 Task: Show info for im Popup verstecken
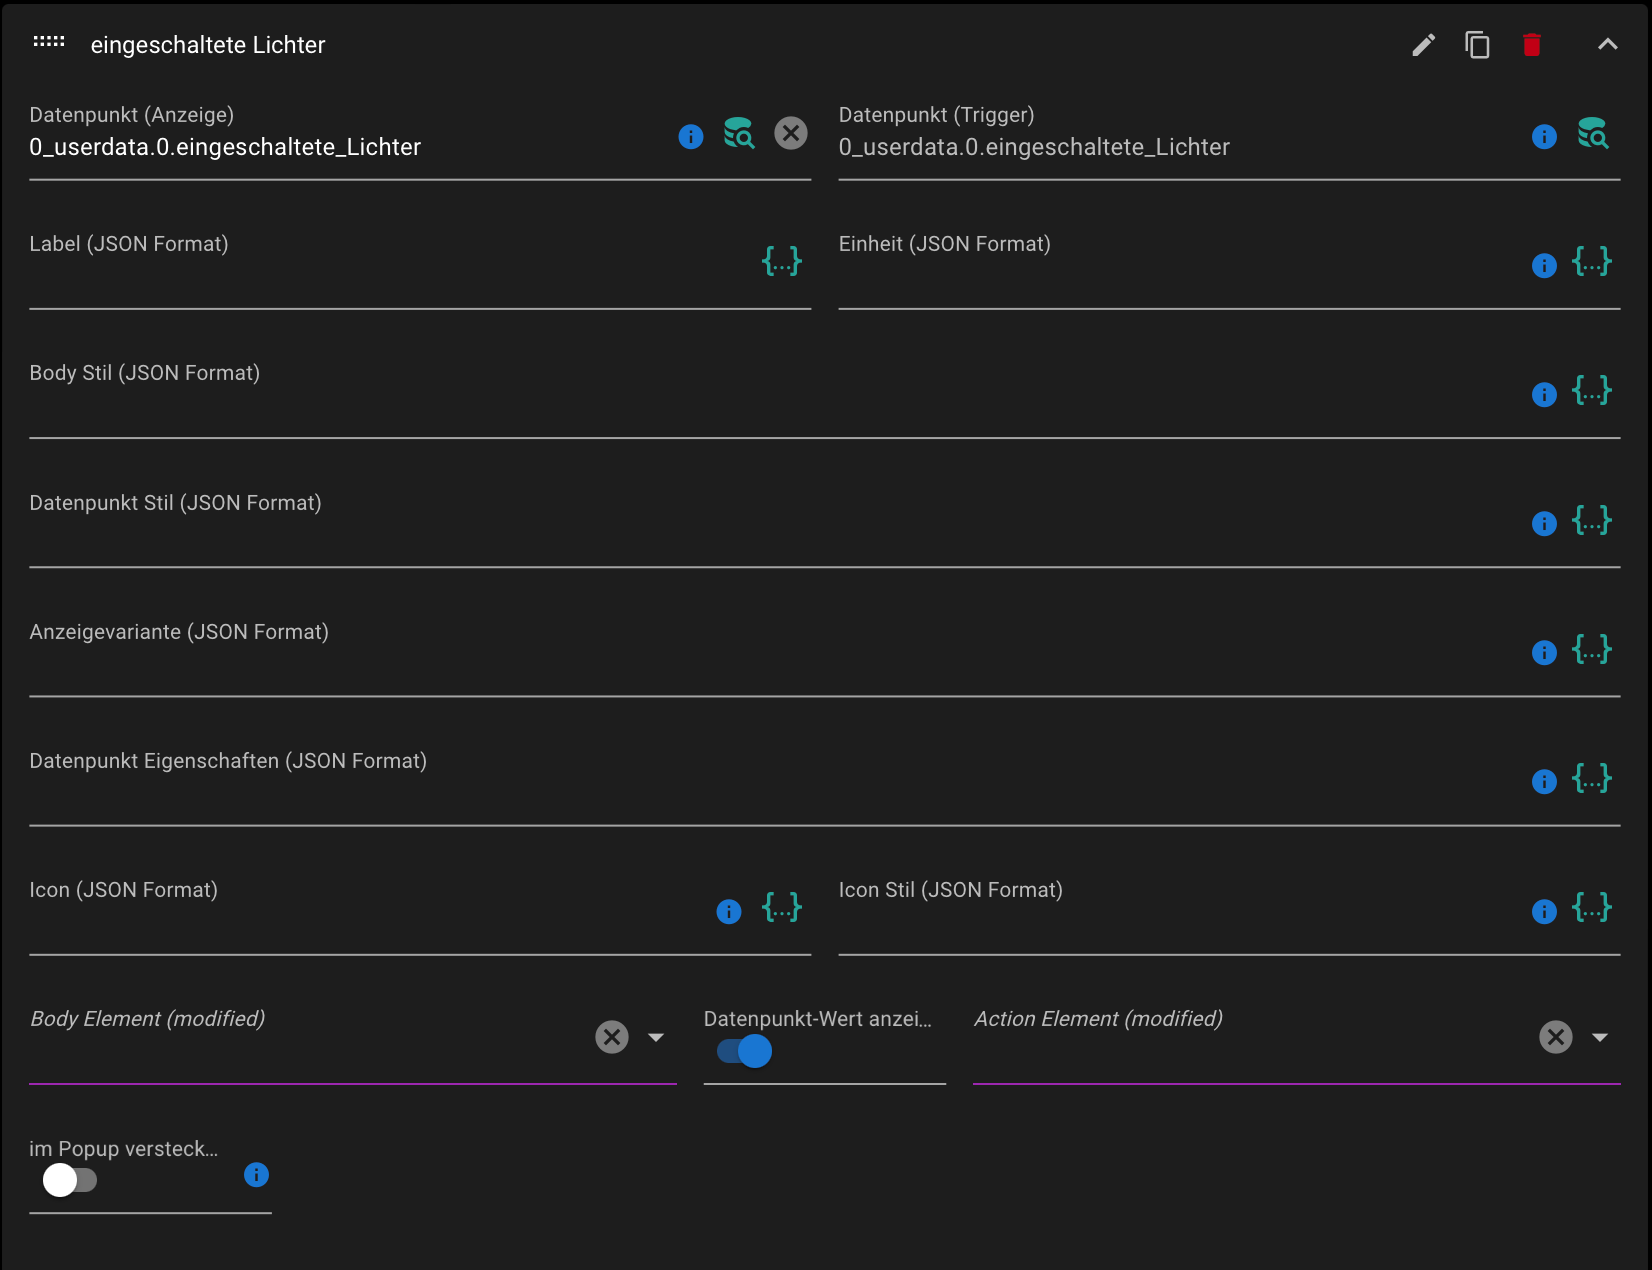[x=256, y=1175]
